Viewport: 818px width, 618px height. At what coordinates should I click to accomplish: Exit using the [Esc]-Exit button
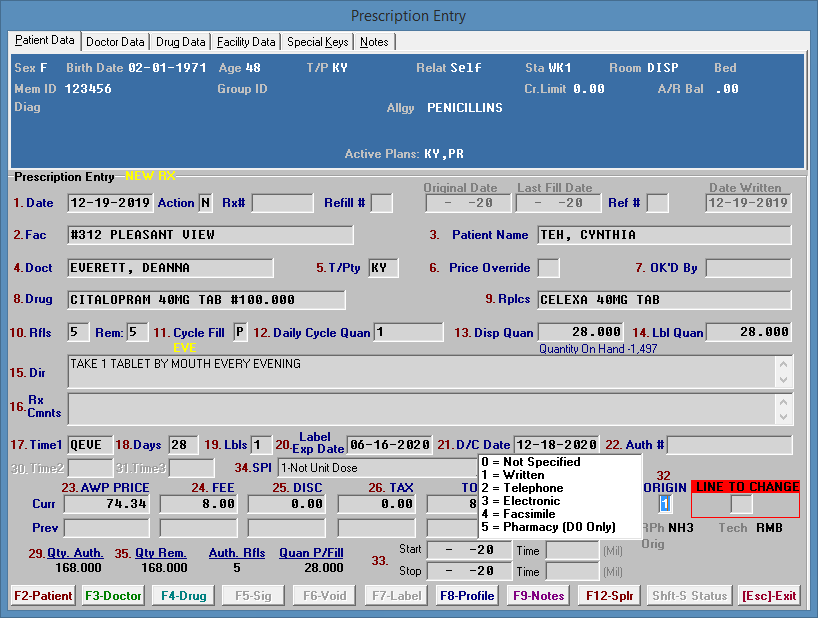point(769,596)
